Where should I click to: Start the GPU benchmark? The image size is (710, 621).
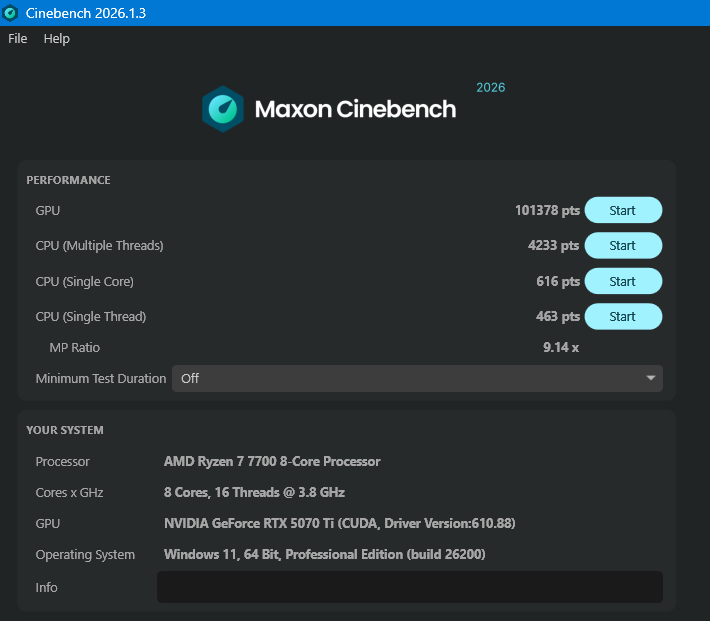click(x=623, y=210)
